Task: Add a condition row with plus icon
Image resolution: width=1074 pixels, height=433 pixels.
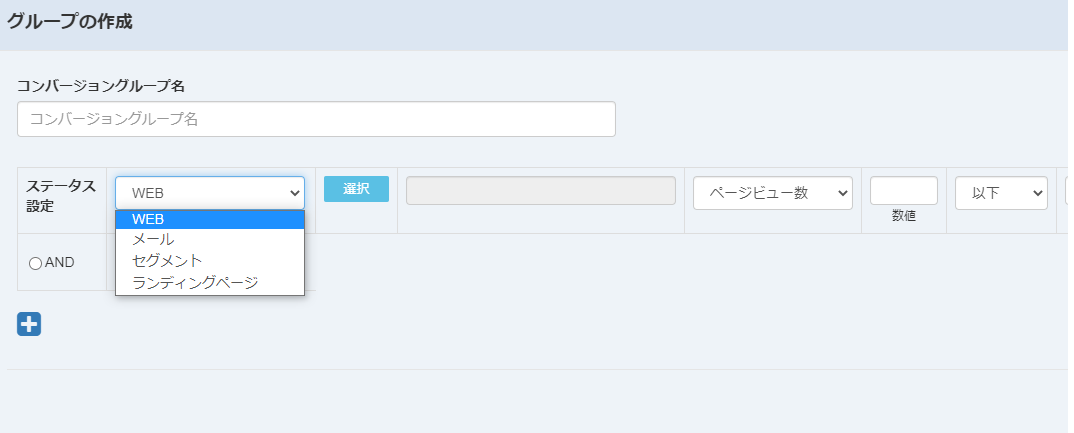Action: point(29,324)
